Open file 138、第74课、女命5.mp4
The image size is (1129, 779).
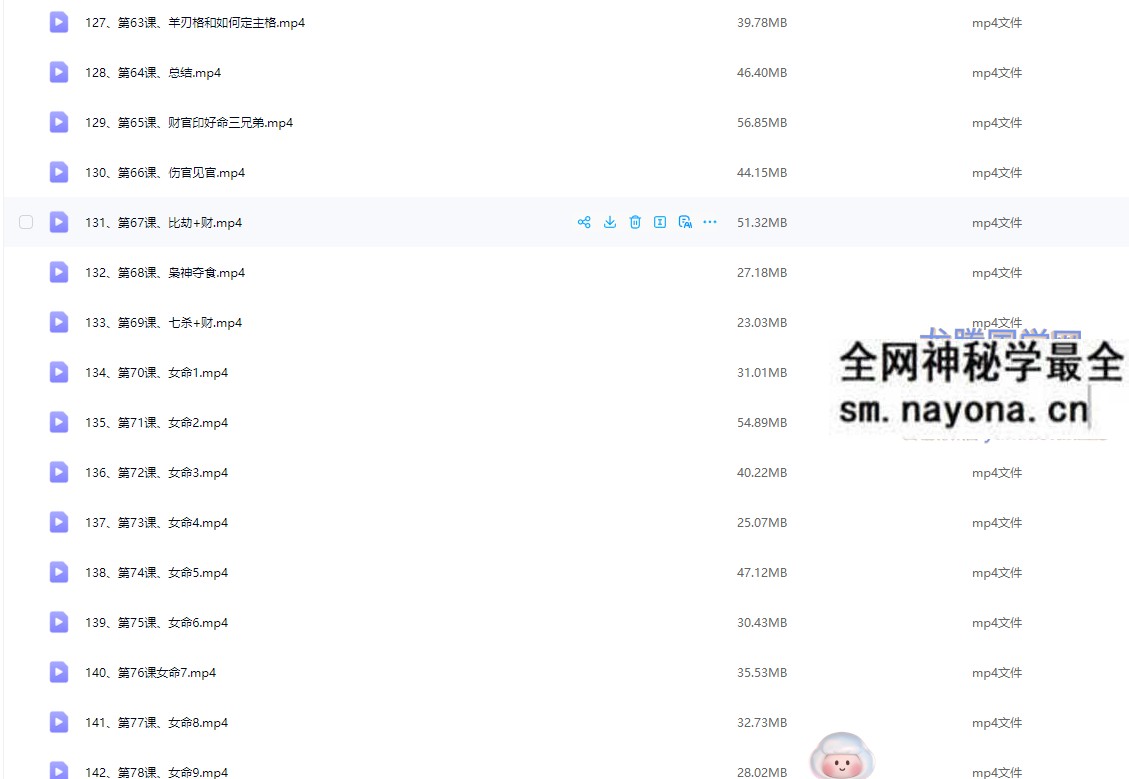(156, 572)
